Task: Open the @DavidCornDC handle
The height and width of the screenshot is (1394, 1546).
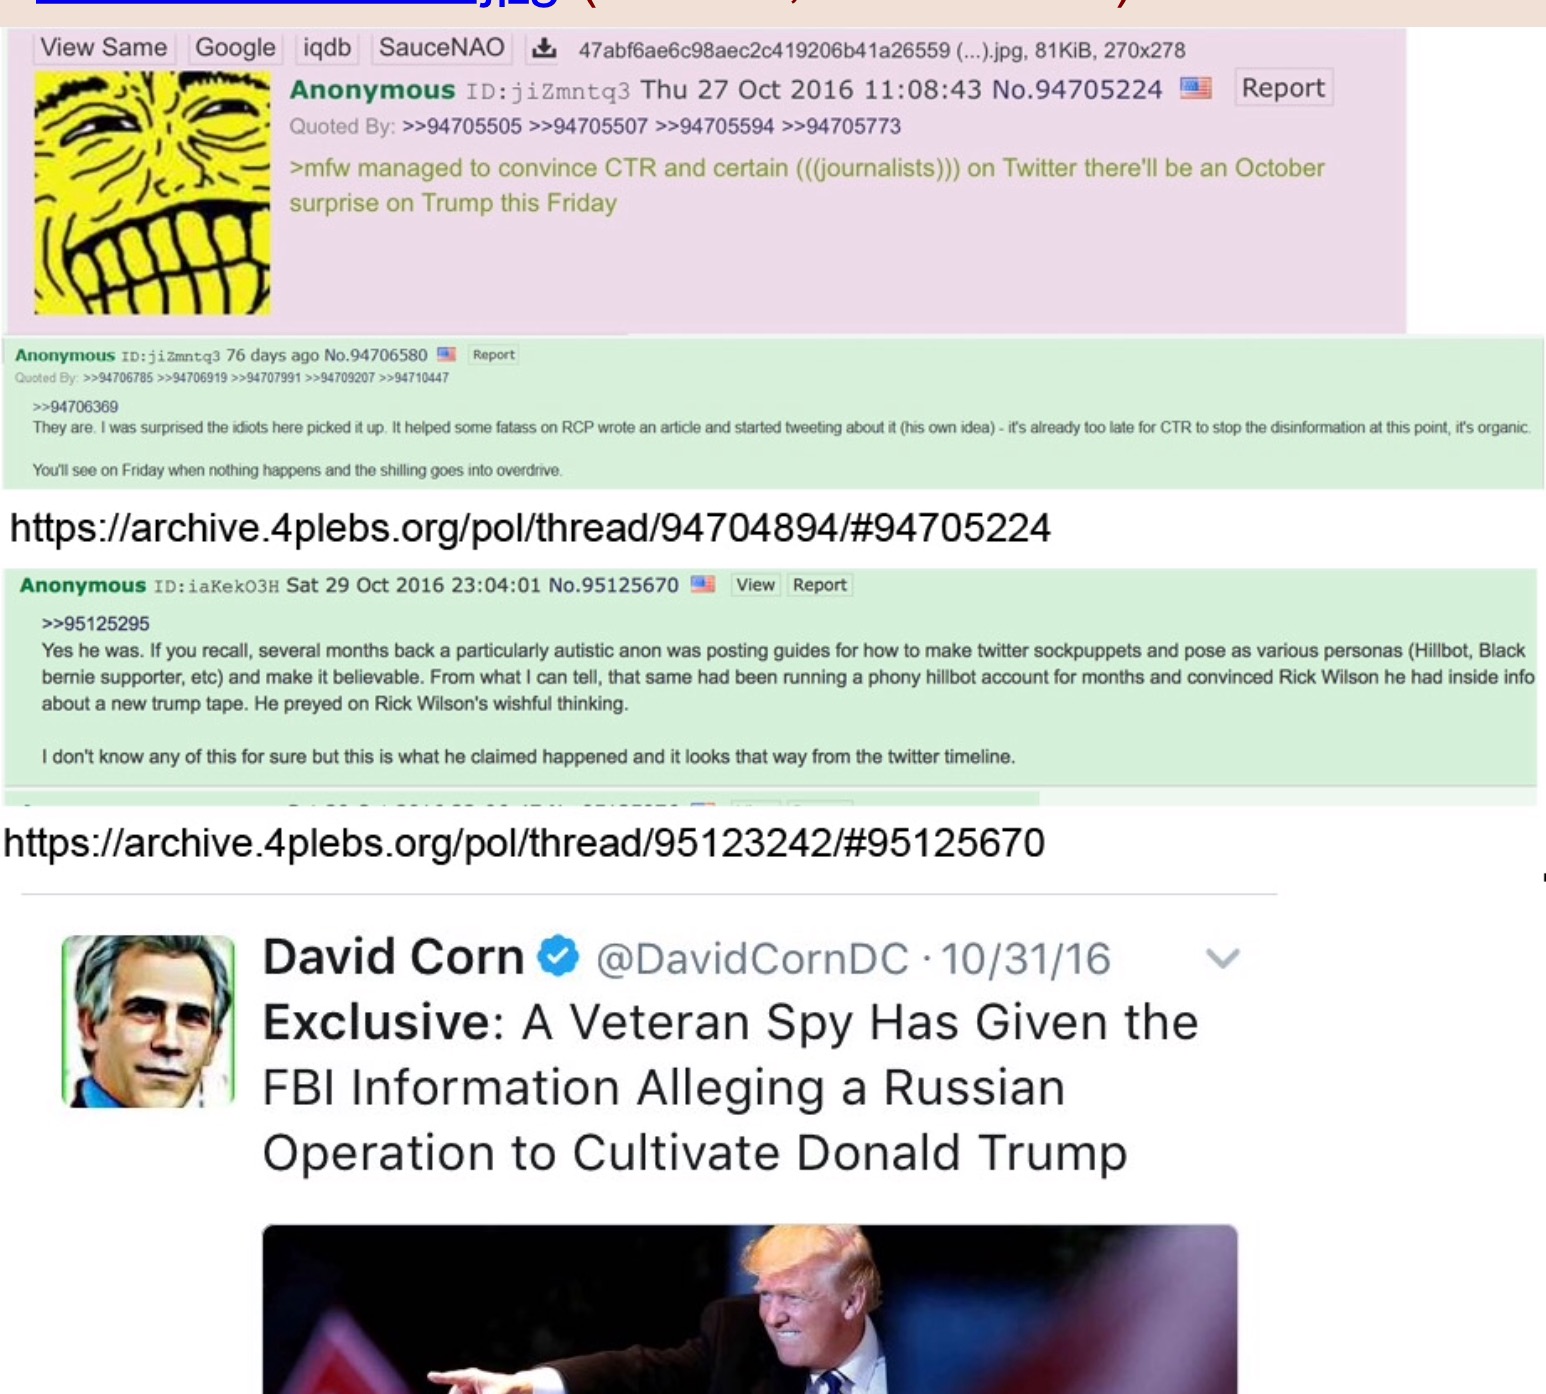Action: point(752,959)
